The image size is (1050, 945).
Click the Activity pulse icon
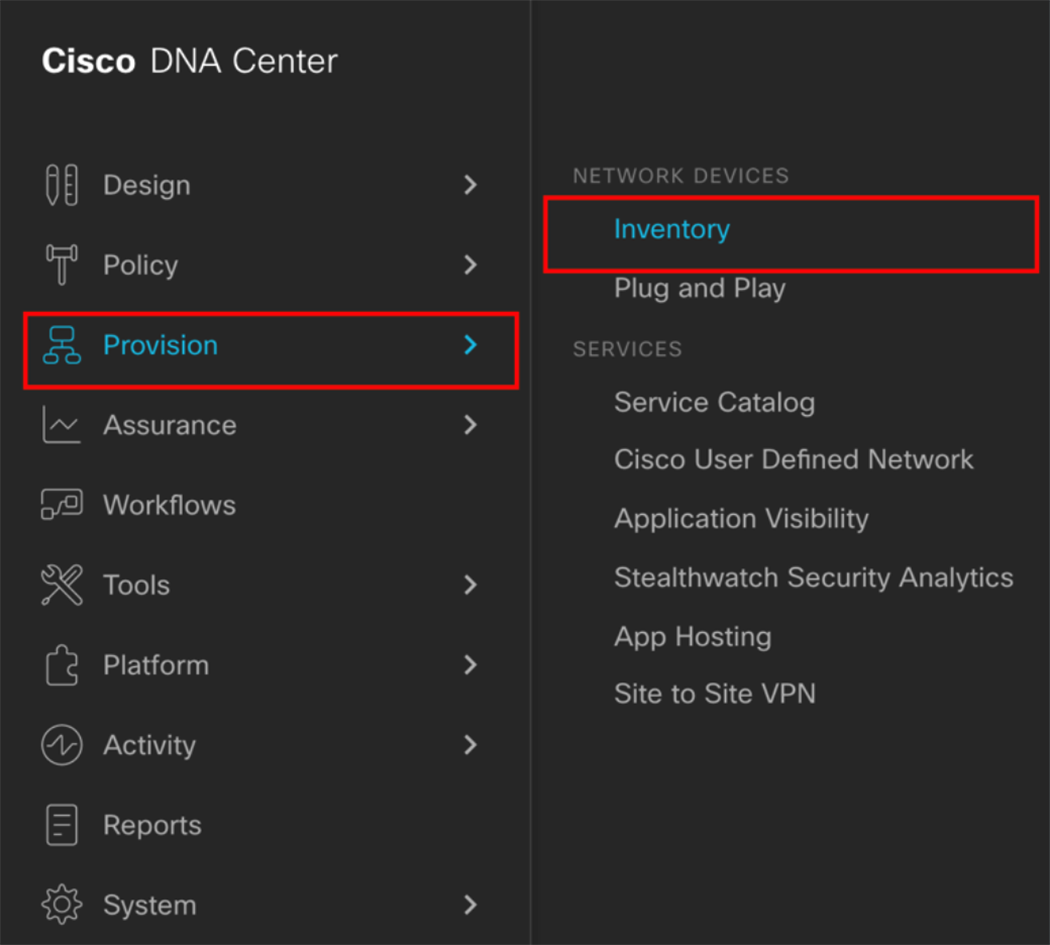point(62,745)
